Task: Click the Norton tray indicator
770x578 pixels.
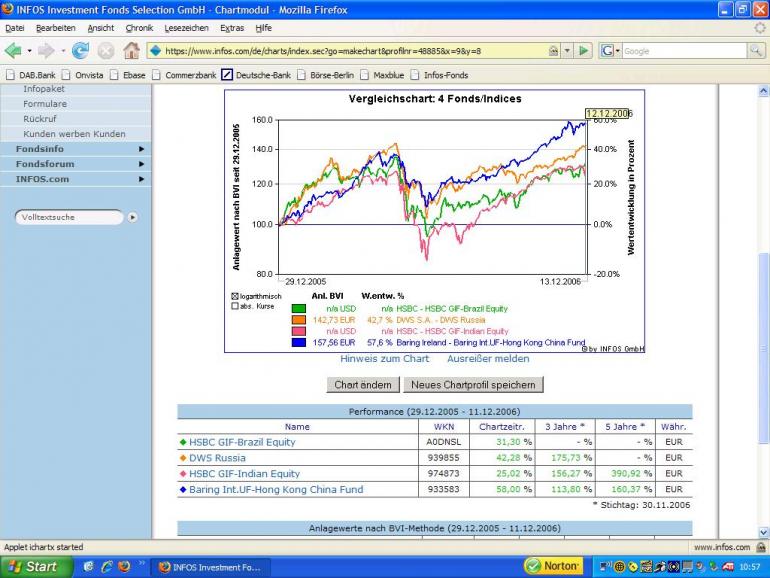Action: [x=553, y=566]
